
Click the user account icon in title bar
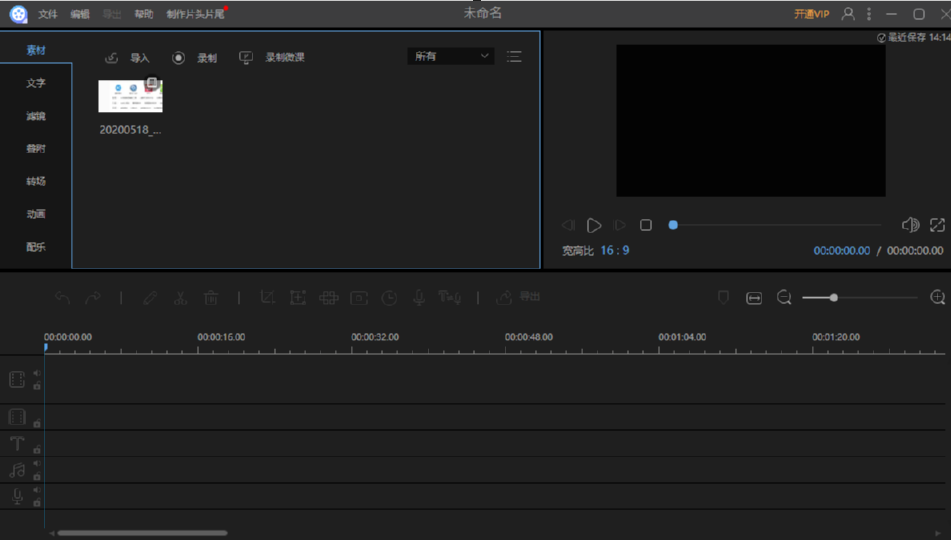pyautogui.click(x=848, y=14)
